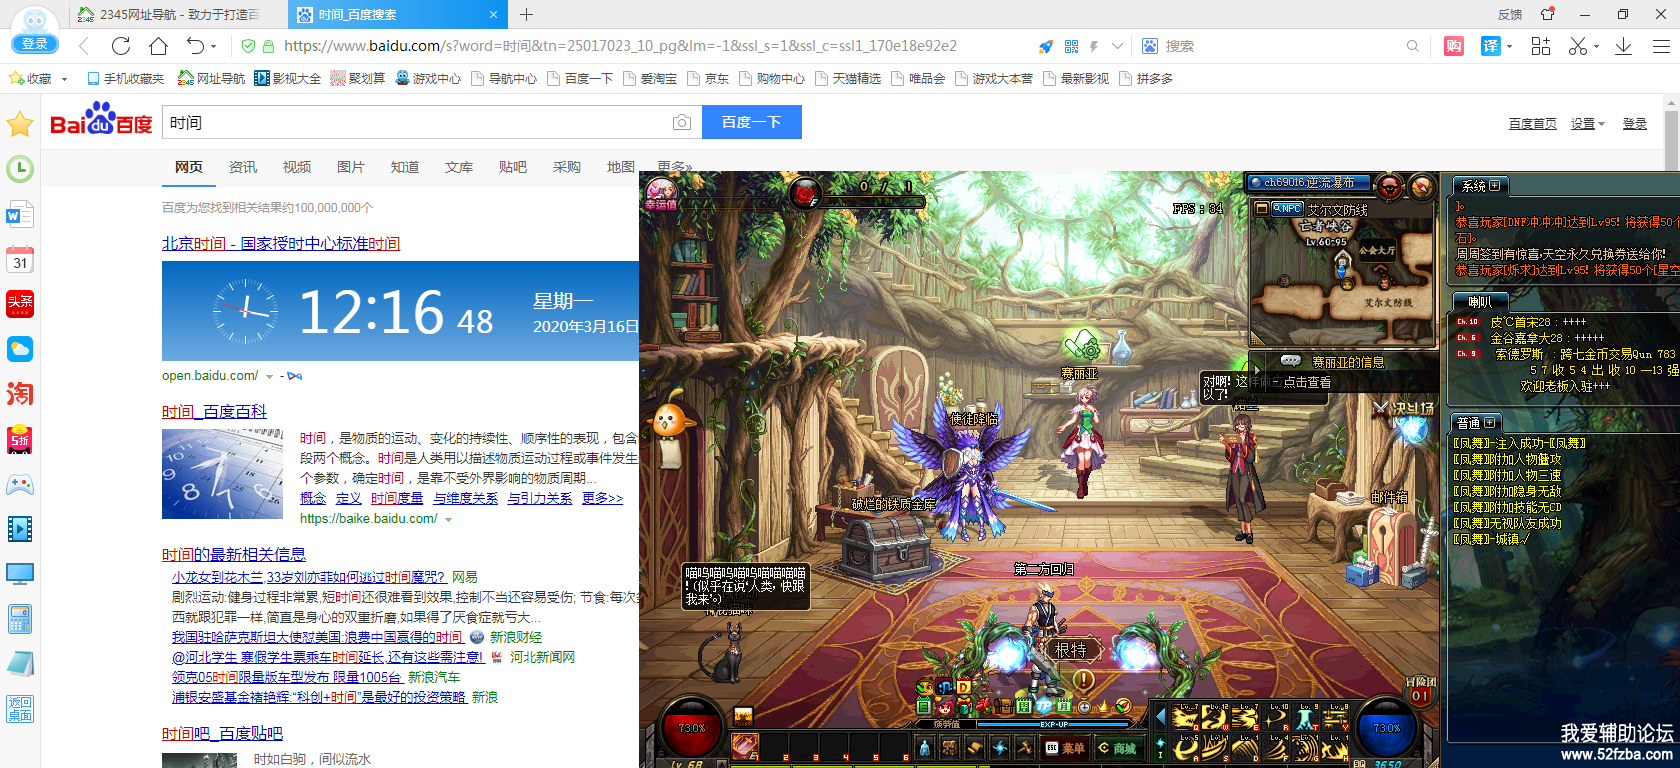Open the sidebar 头条 news icon
The height and width of the screenshot is (768, 1680).
20,304
